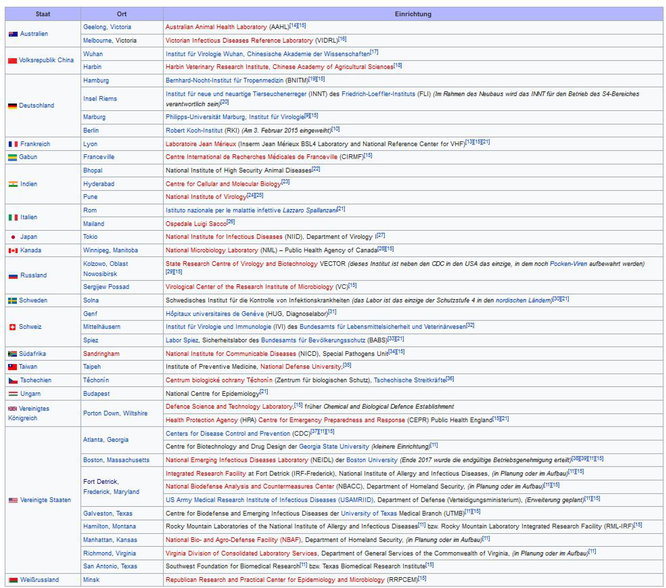666x588 pixels.
Task: Open the Sergijew Possad link
Action: tap(106, 287)
